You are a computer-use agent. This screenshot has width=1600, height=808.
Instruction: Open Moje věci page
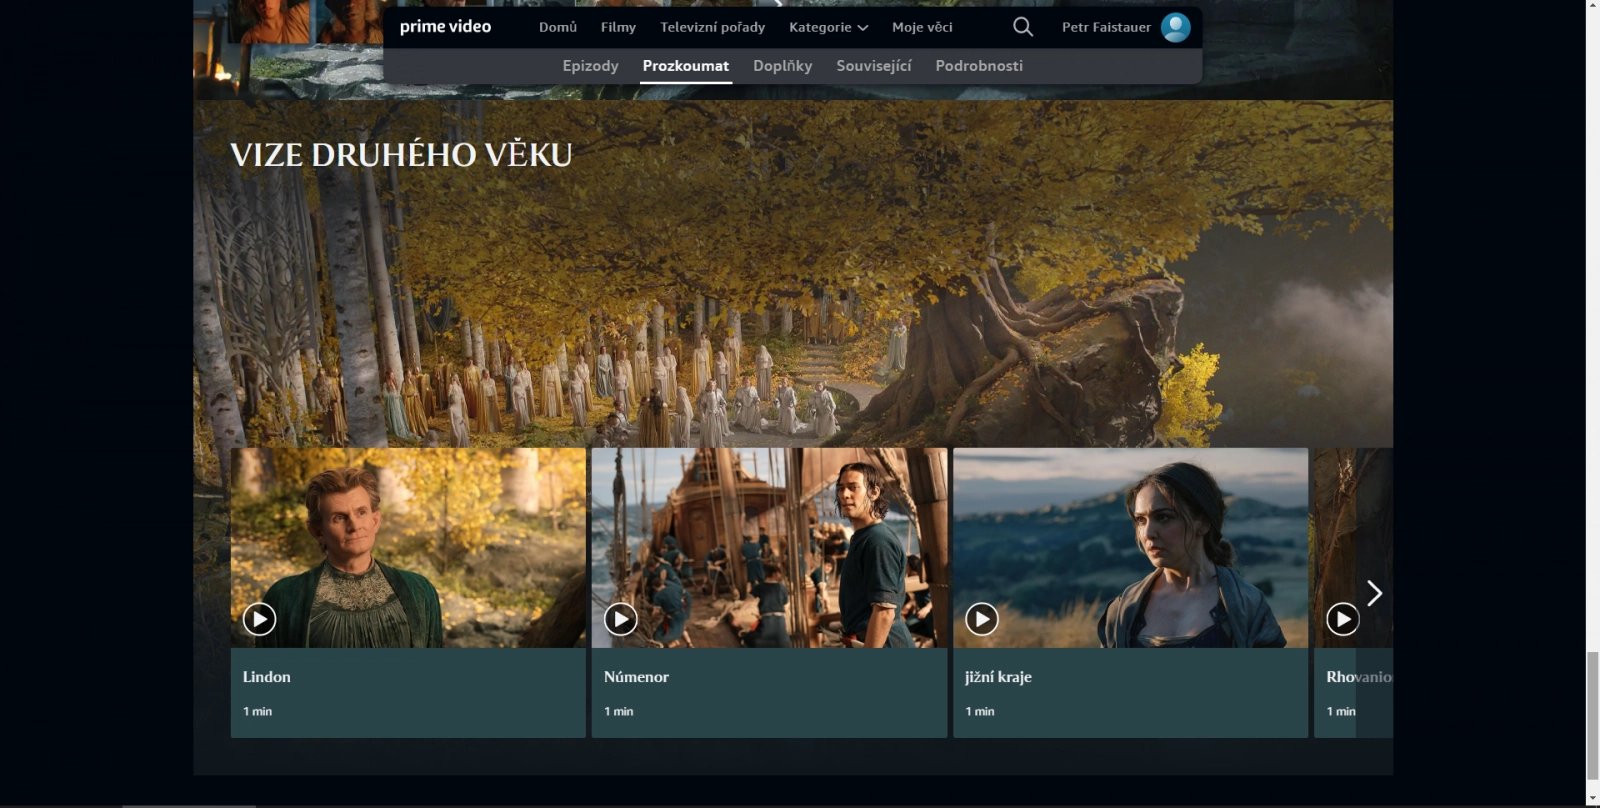pos(922,27)
